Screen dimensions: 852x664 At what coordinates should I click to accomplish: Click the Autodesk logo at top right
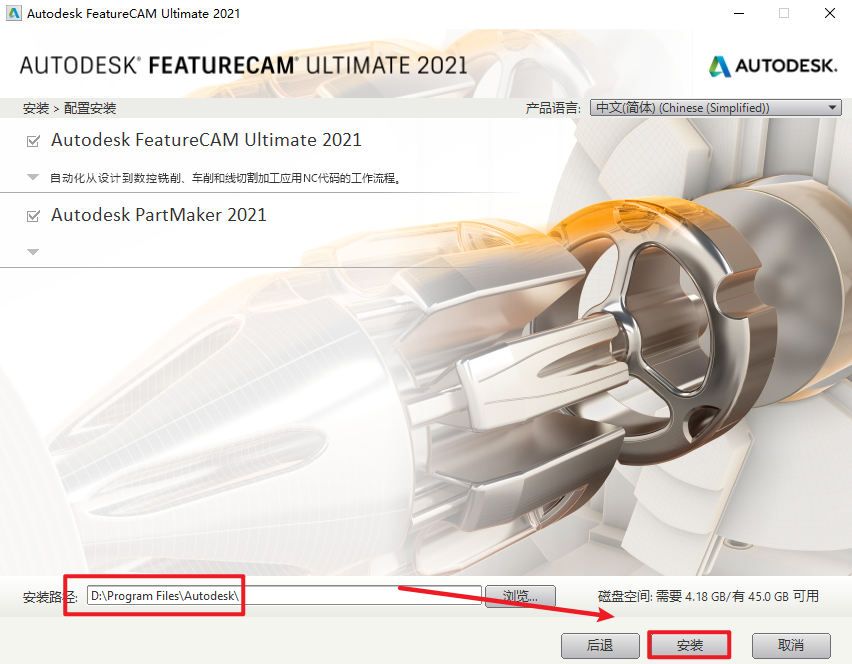pyautogui.click(x=773, y=66)
